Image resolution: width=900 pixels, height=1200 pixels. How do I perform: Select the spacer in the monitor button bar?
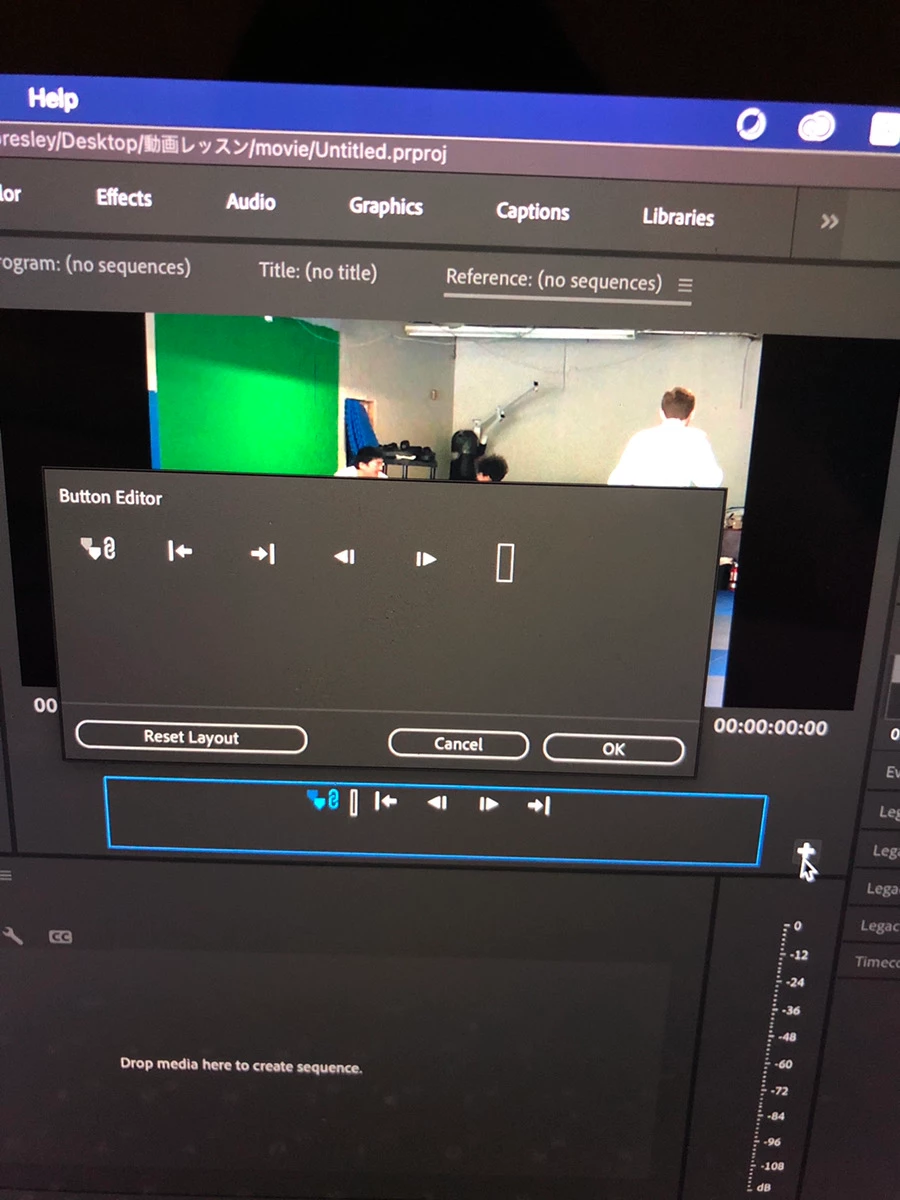(x=353, y=802)
